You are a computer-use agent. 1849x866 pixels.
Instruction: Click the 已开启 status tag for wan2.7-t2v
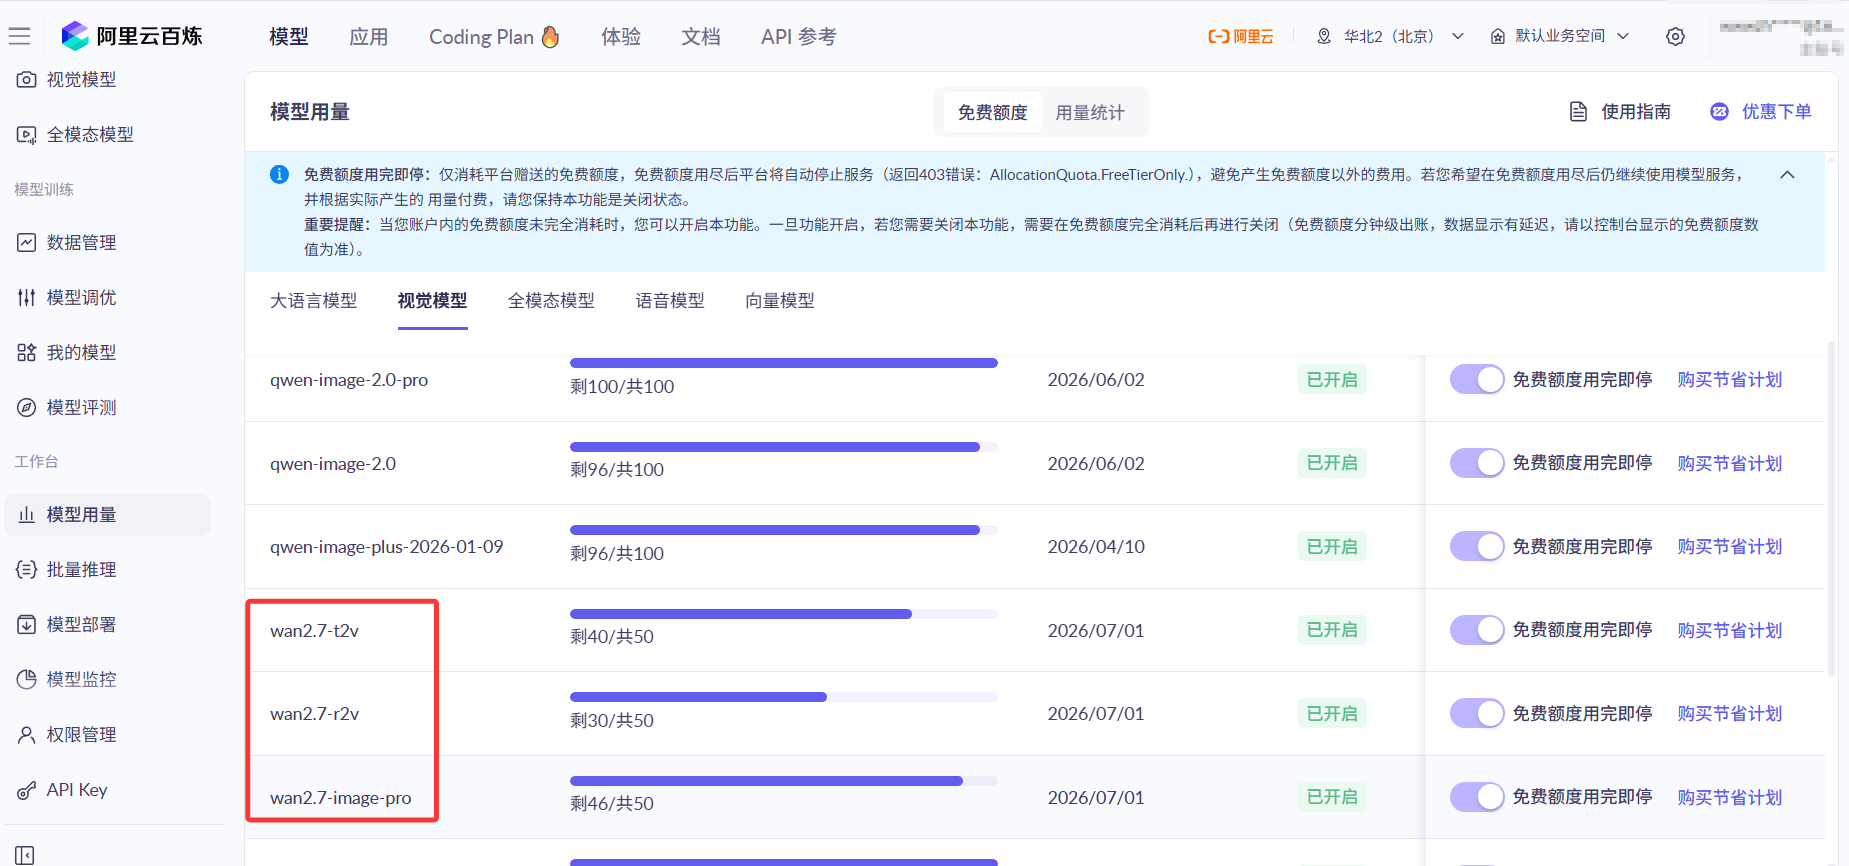point(1332,630)
